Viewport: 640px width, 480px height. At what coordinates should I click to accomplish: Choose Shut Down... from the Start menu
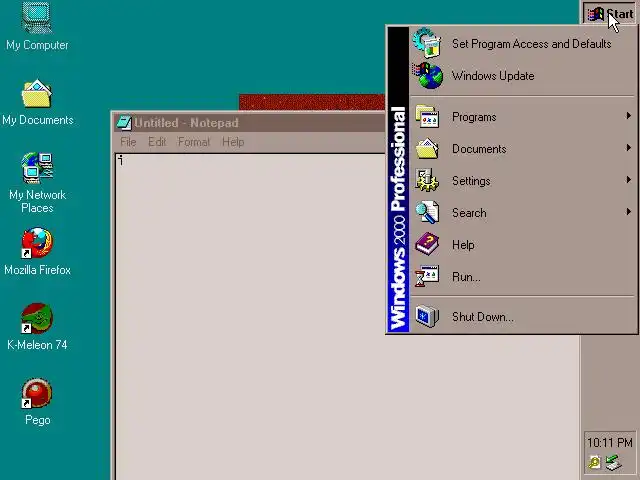(523, 317)
